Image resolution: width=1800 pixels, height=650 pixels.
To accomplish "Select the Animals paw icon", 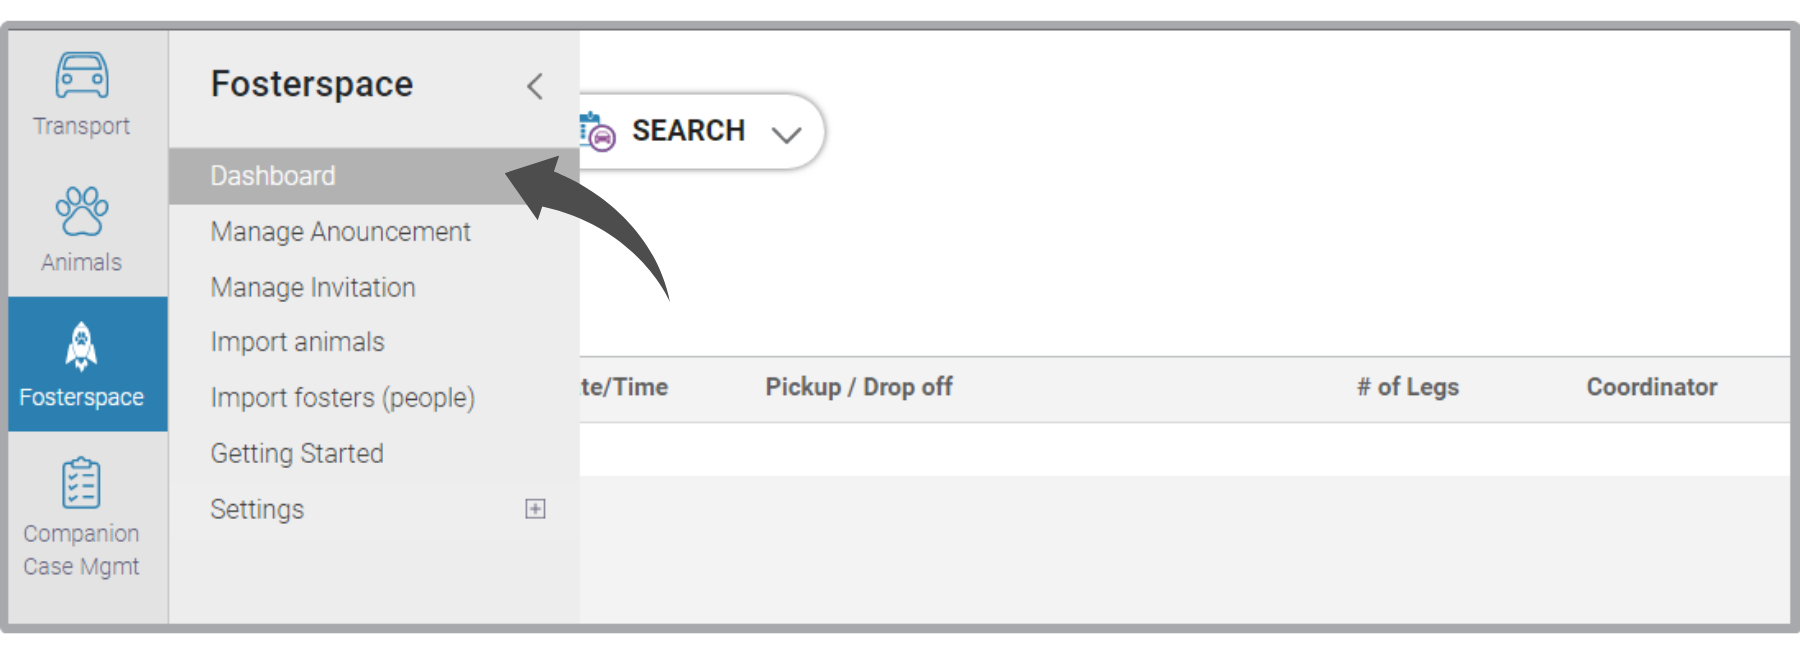I will [82, 211].
